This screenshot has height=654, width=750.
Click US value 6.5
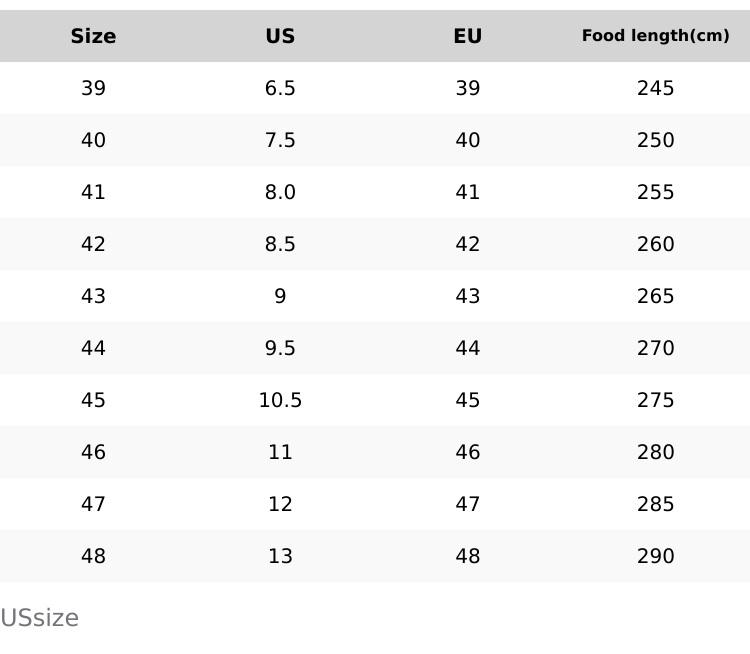click(280, 88)
